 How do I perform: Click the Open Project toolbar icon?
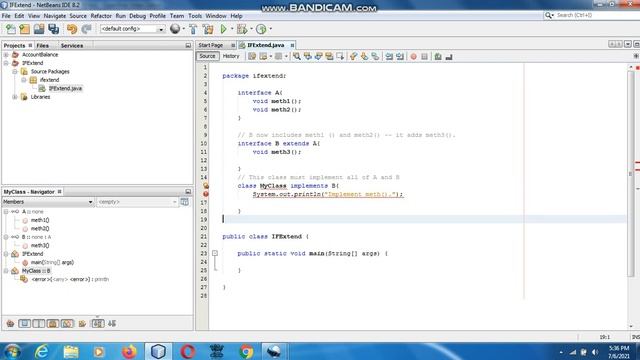click(39, 29)
